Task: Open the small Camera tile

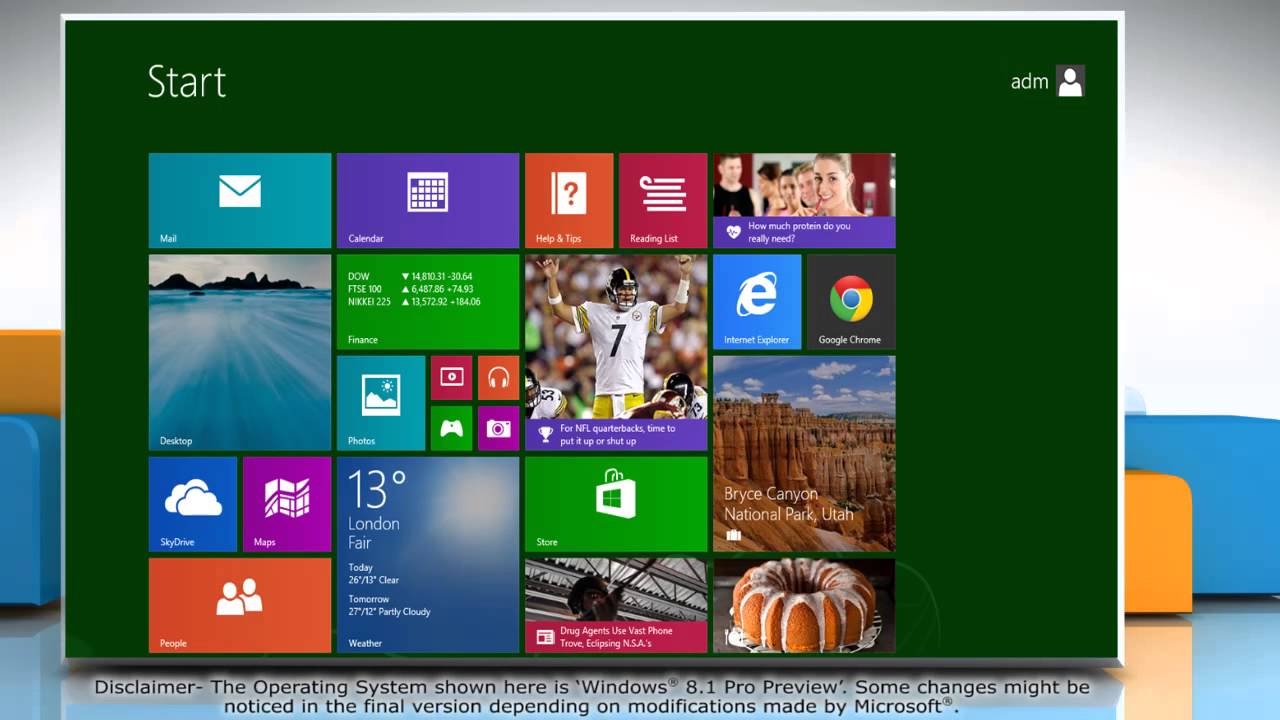Action: tap(498, 428)
